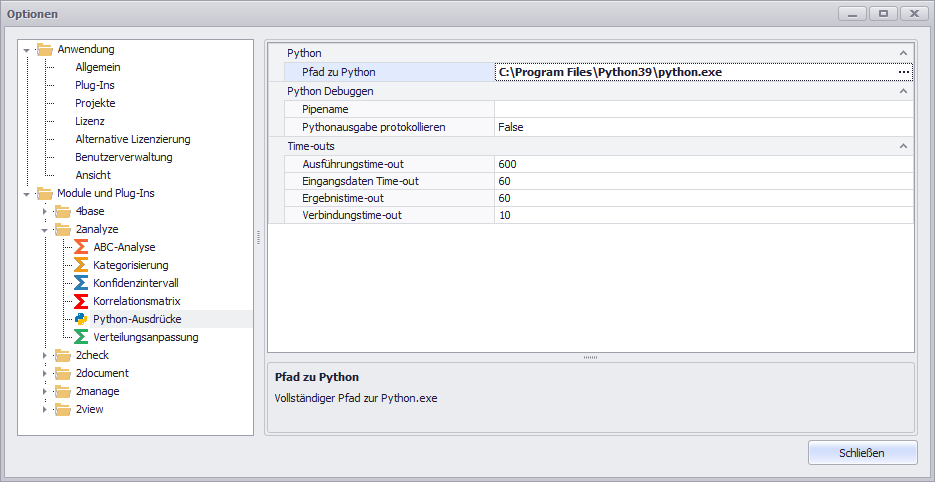Select the Ansicht tree item
Screen dimensions: 935x482
(93, 175)
